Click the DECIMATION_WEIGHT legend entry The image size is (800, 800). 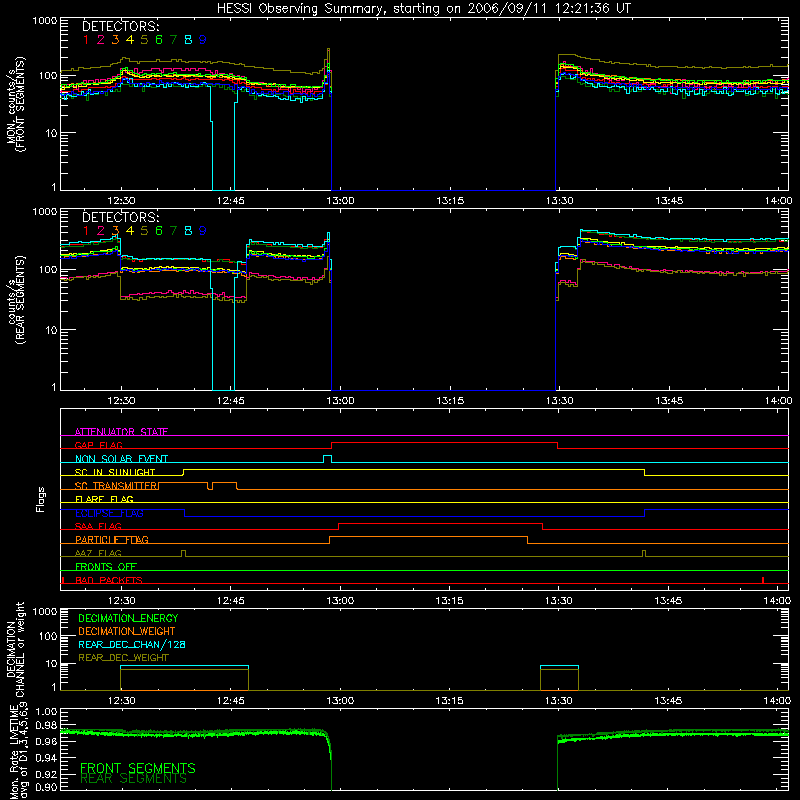[x=127, y=632]
